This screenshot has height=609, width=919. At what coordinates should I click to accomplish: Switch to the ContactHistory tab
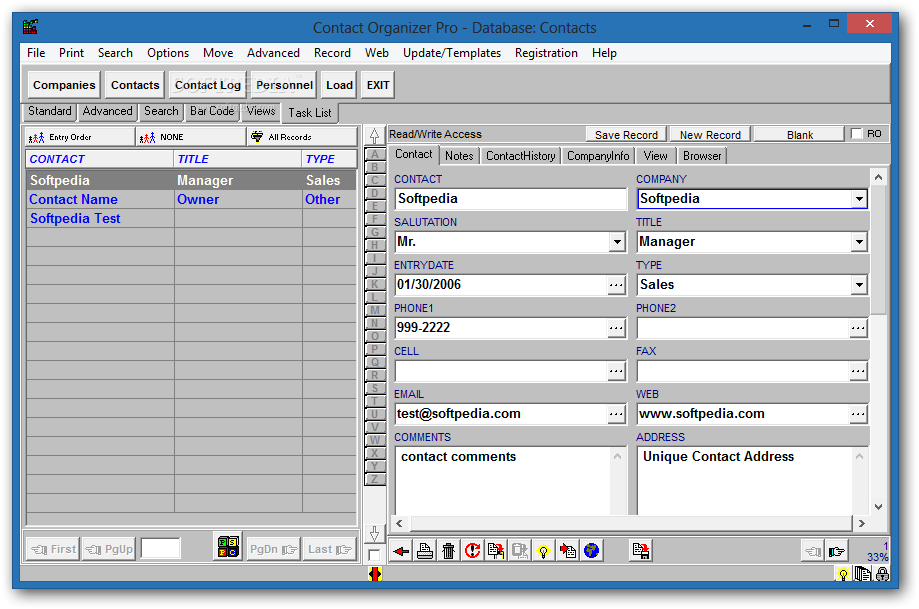(x=520, y=156)
